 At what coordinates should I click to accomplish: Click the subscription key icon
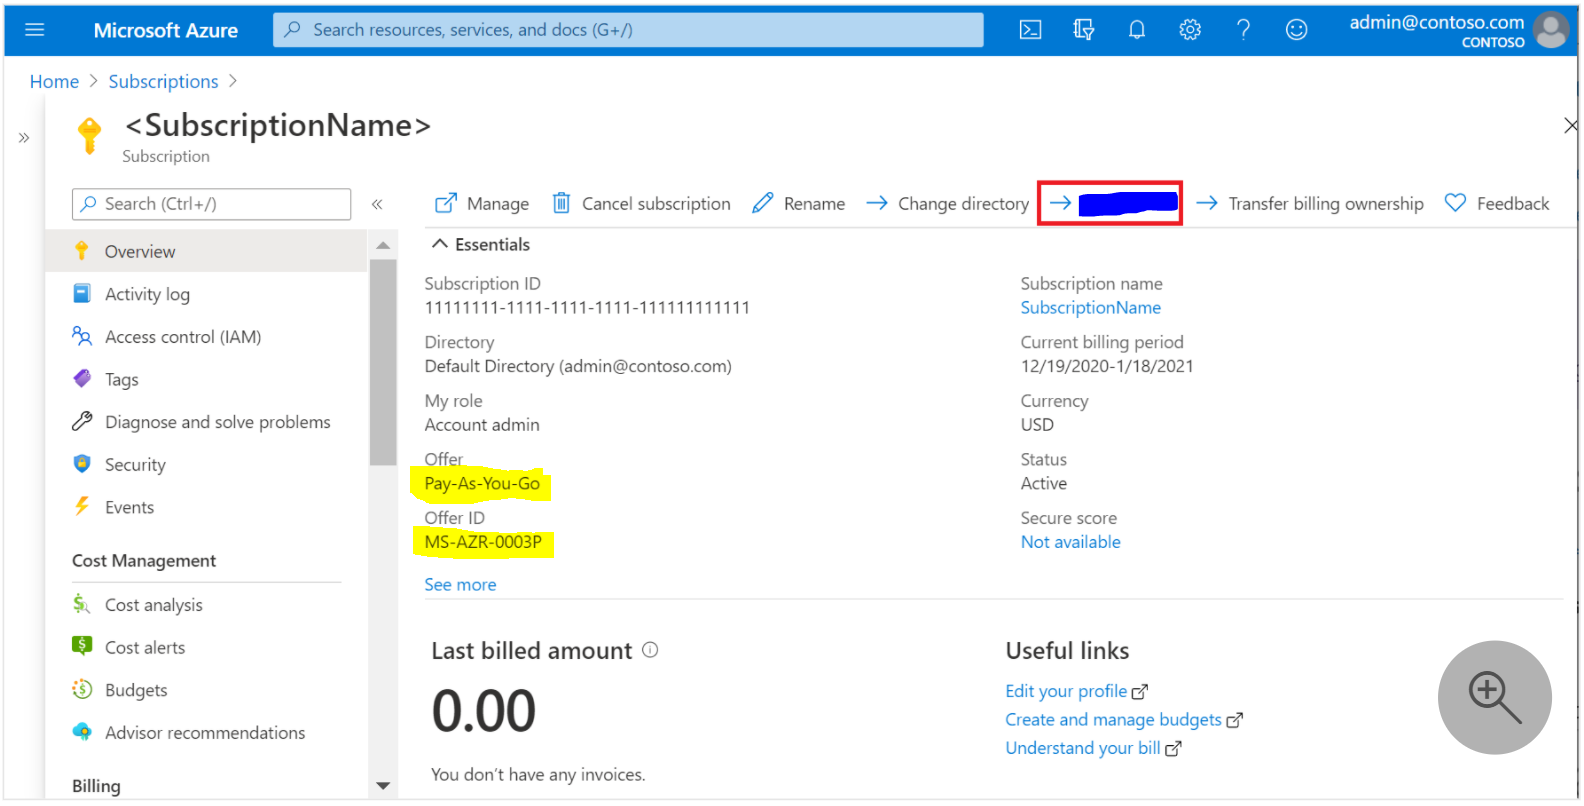tap(90, 135)
